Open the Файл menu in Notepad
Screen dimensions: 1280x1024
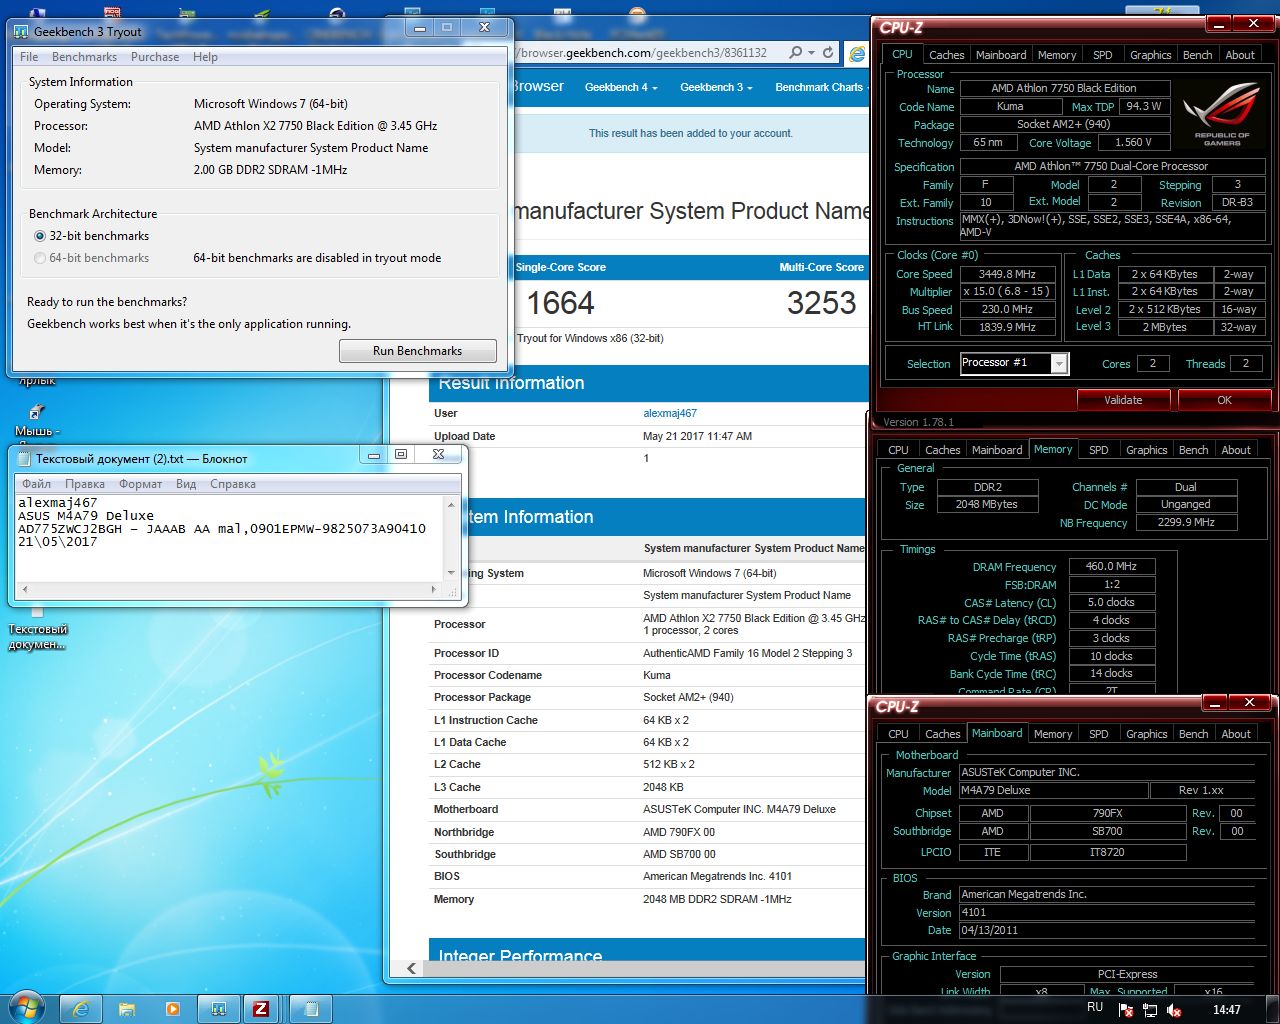click(36, 484)
